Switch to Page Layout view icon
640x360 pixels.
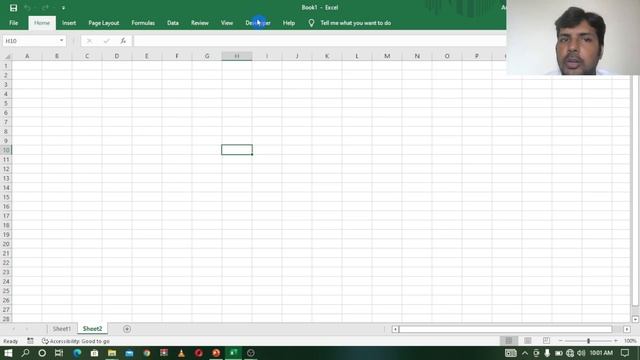tap(528, 341)
